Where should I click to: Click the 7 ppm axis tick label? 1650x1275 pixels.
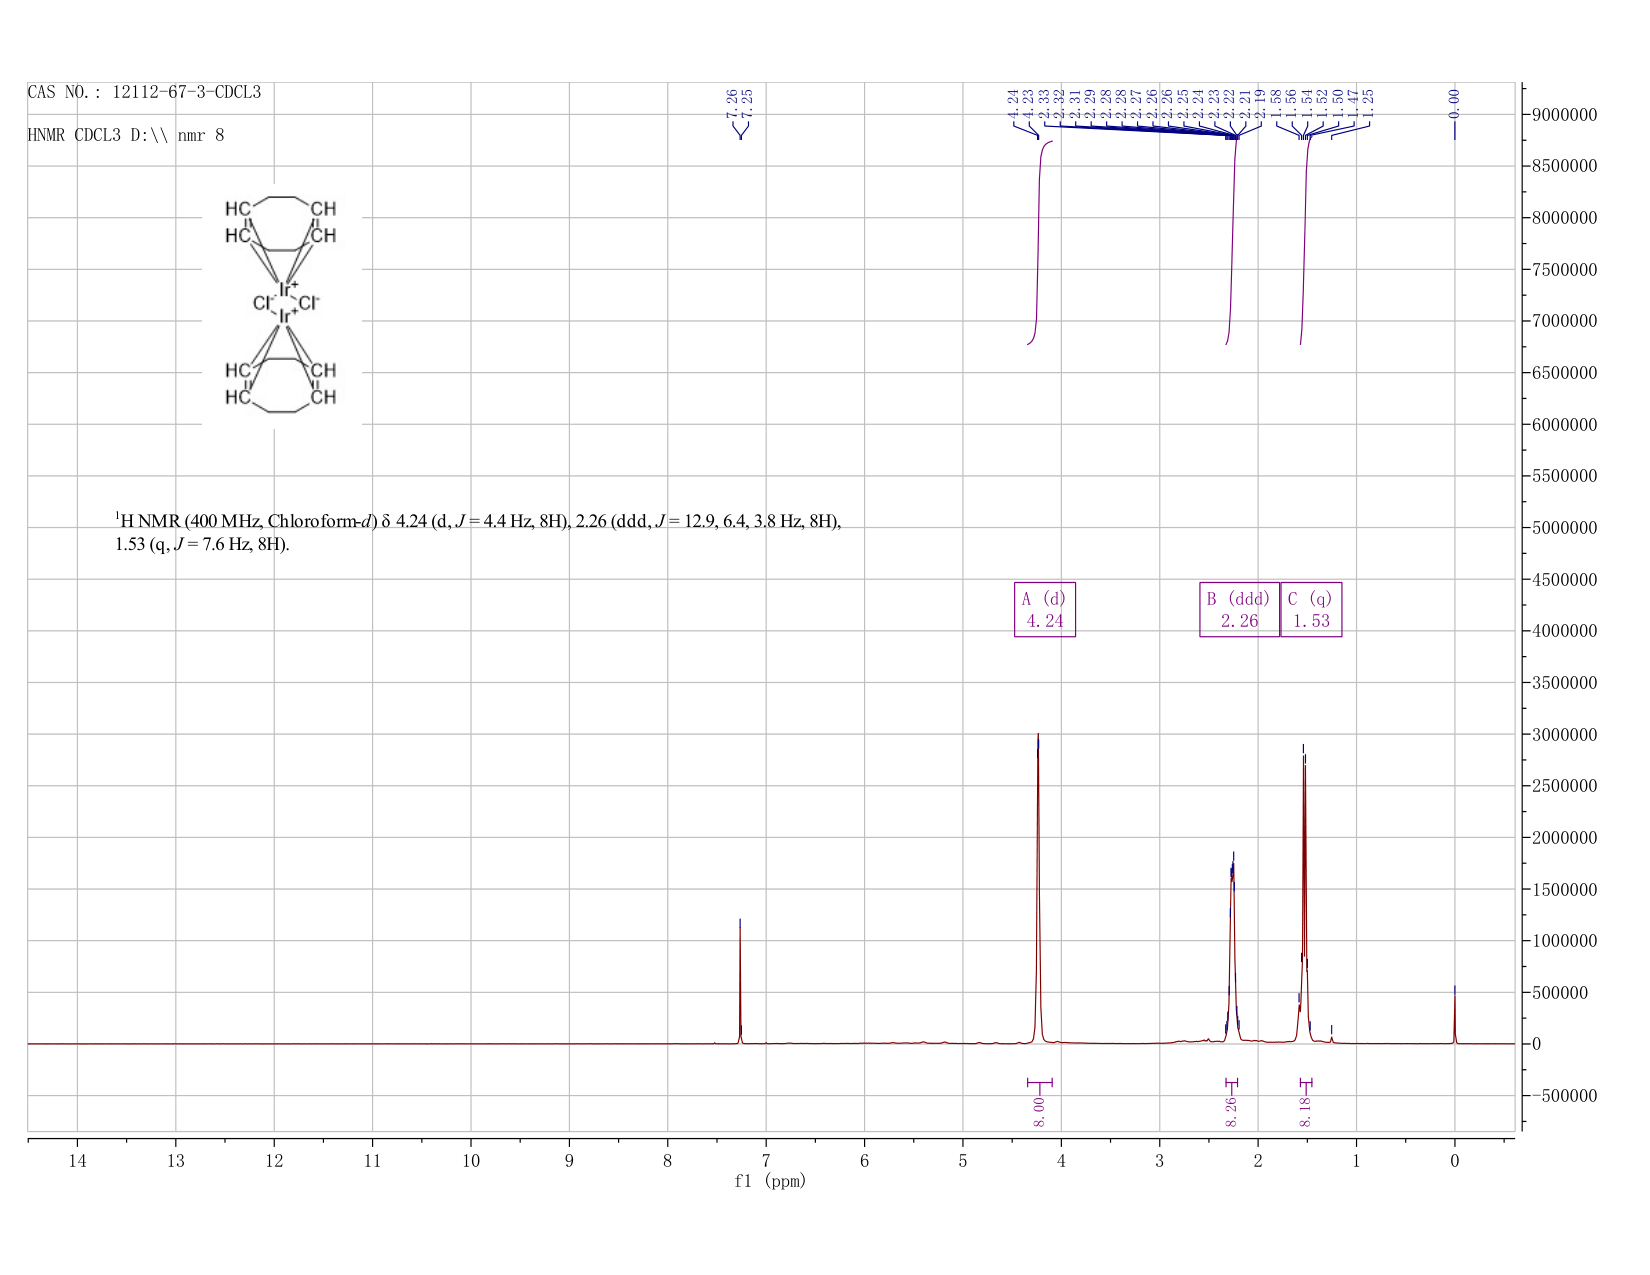(766, 1161)
